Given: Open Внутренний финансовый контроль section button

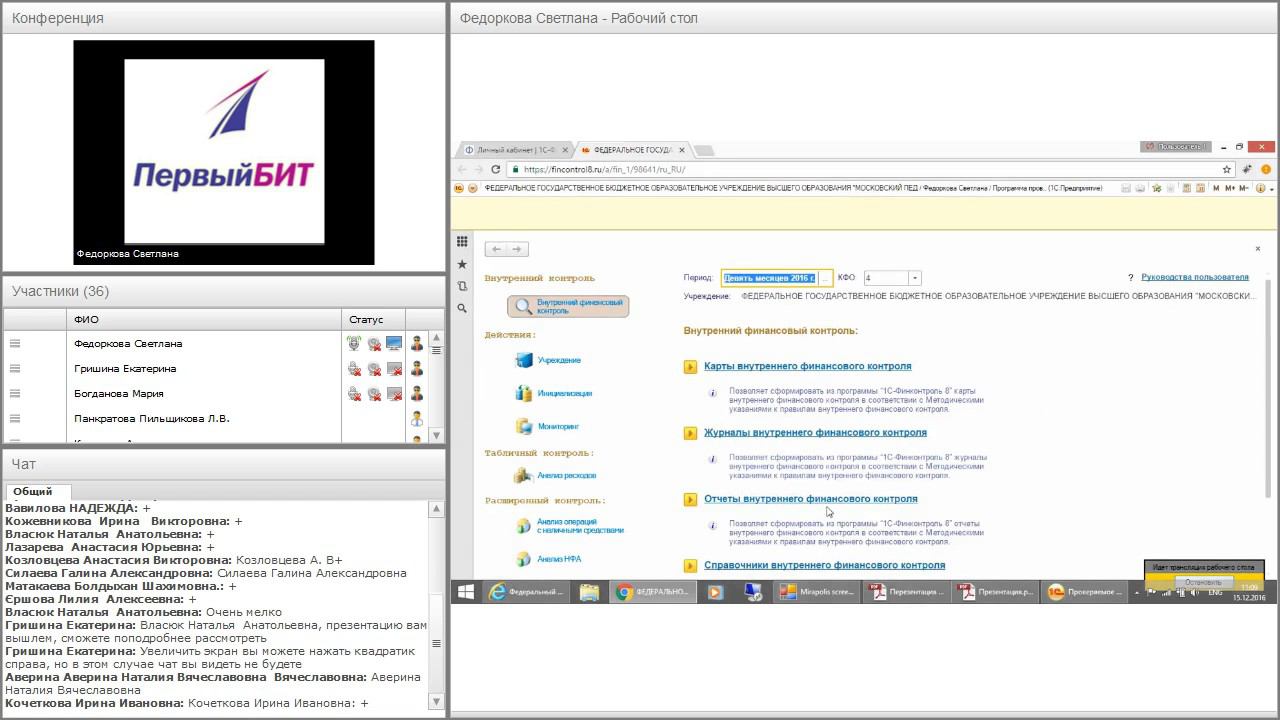Looking at the screenshot, I should pyautogui.click(x=568, y=306).
